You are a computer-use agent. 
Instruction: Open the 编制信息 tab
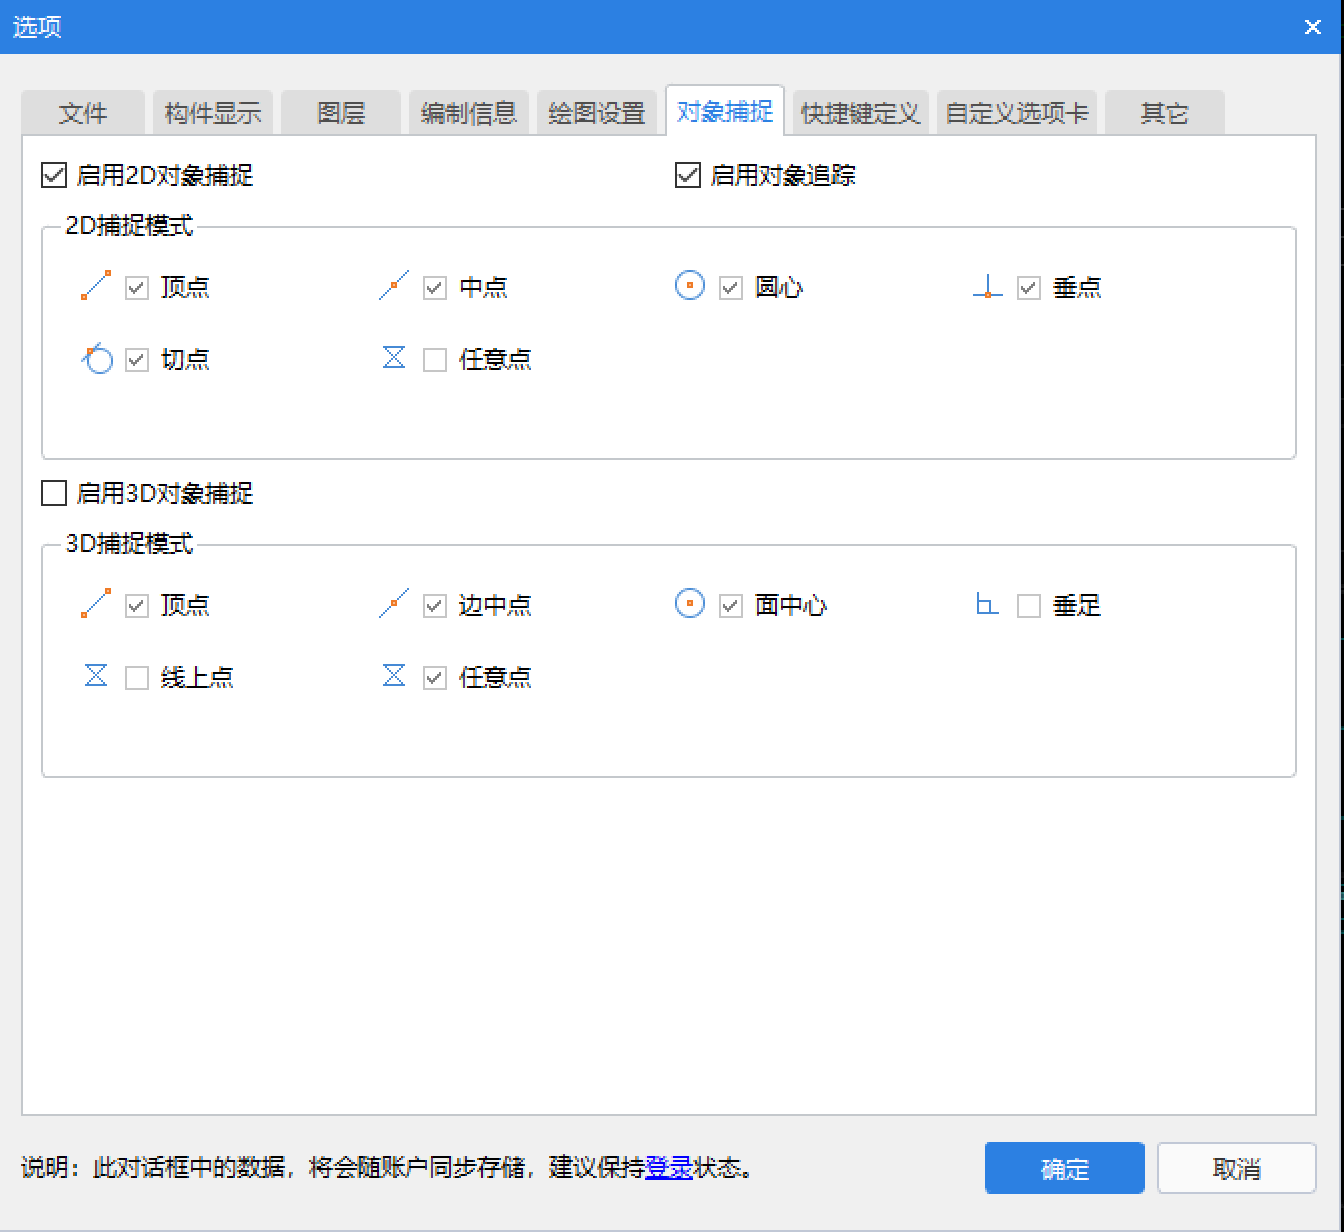coord(469,113)
